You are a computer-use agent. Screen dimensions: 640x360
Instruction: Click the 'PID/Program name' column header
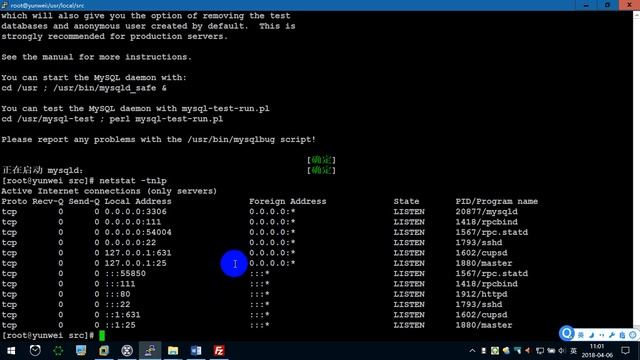[x=497, y=201]
